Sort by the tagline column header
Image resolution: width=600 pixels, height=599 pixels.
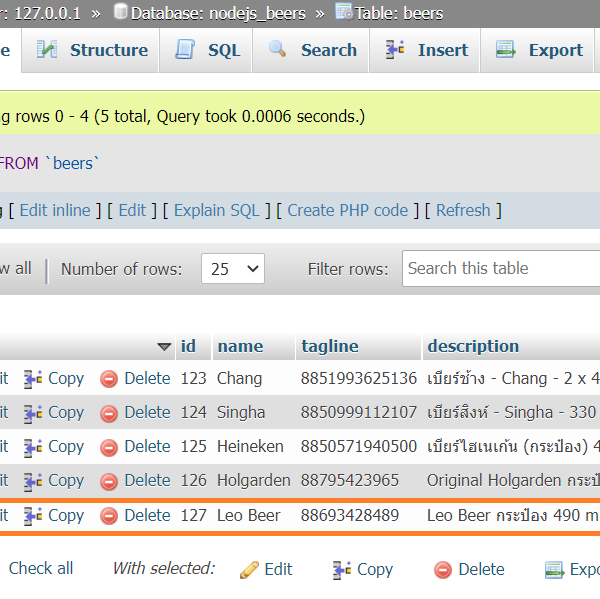(x=329, y=346)
